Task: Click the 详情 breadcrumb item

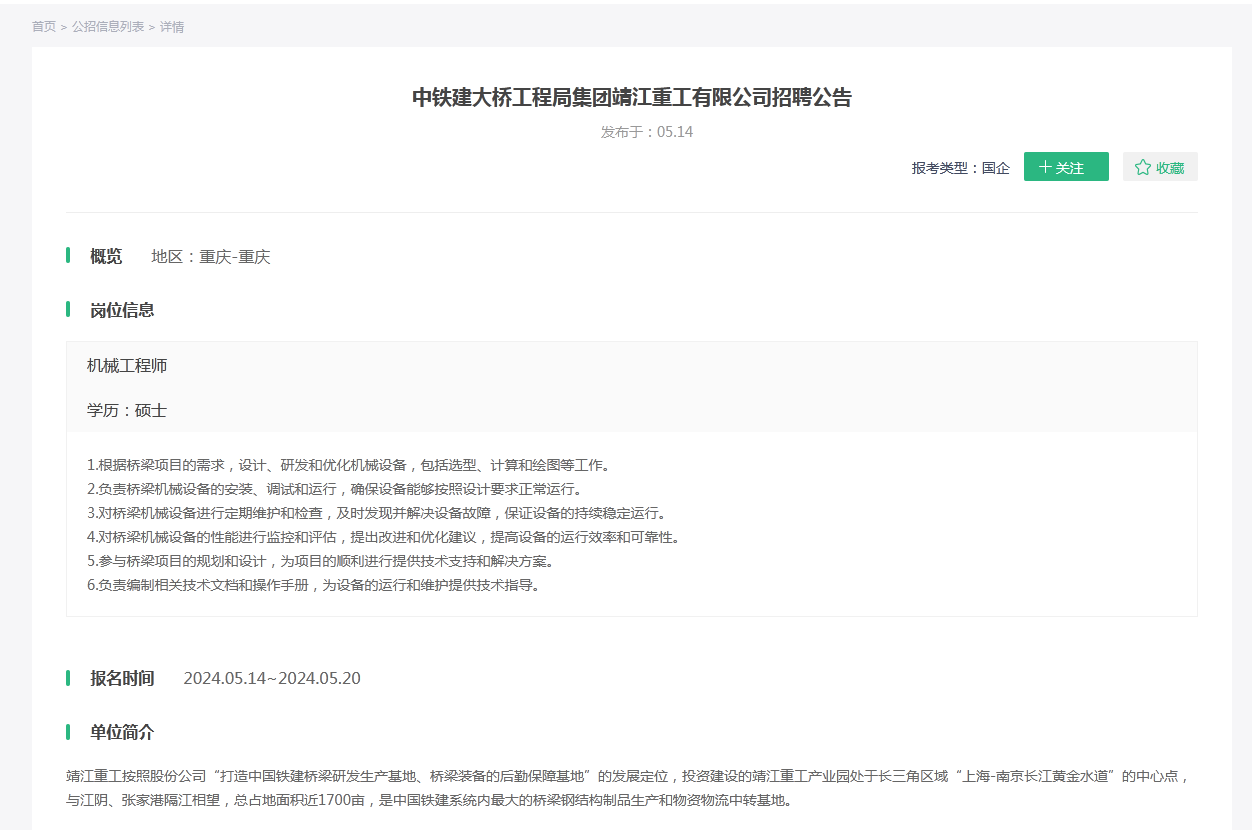Action: pos(172,27)
